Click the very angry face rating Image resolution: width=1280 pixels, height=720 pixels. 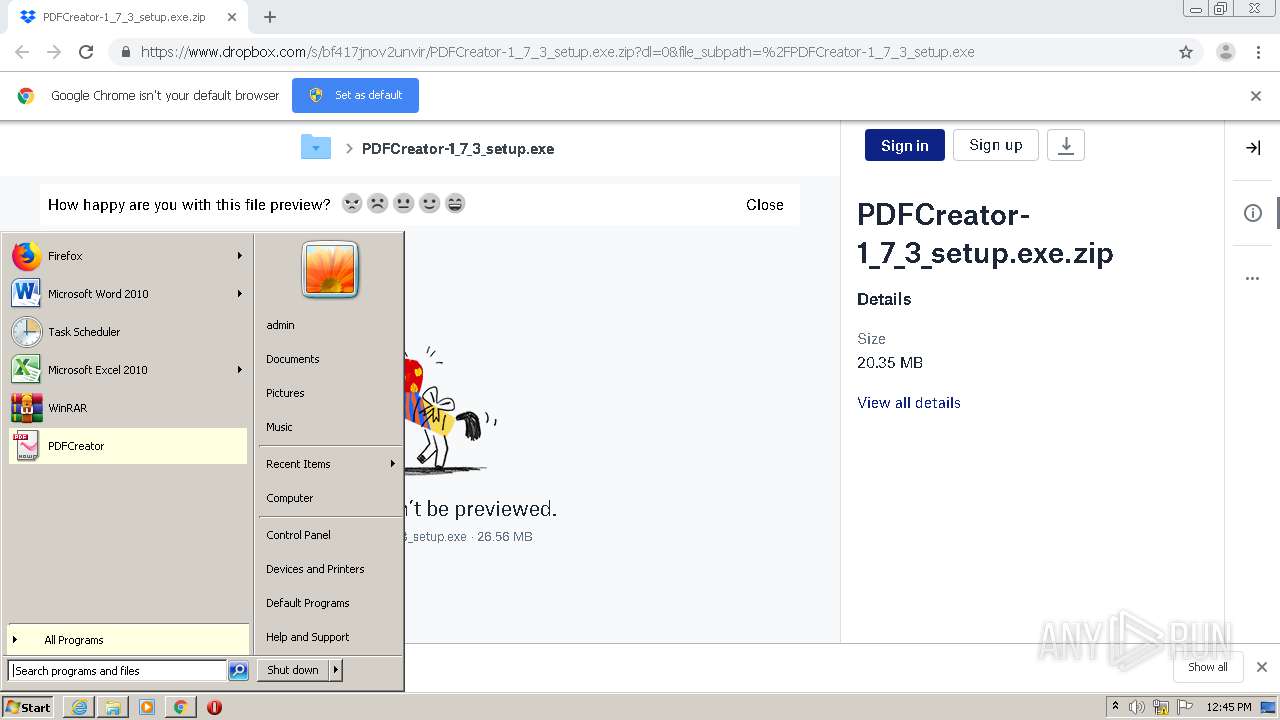pyautogui.click(x=352, y=204)
